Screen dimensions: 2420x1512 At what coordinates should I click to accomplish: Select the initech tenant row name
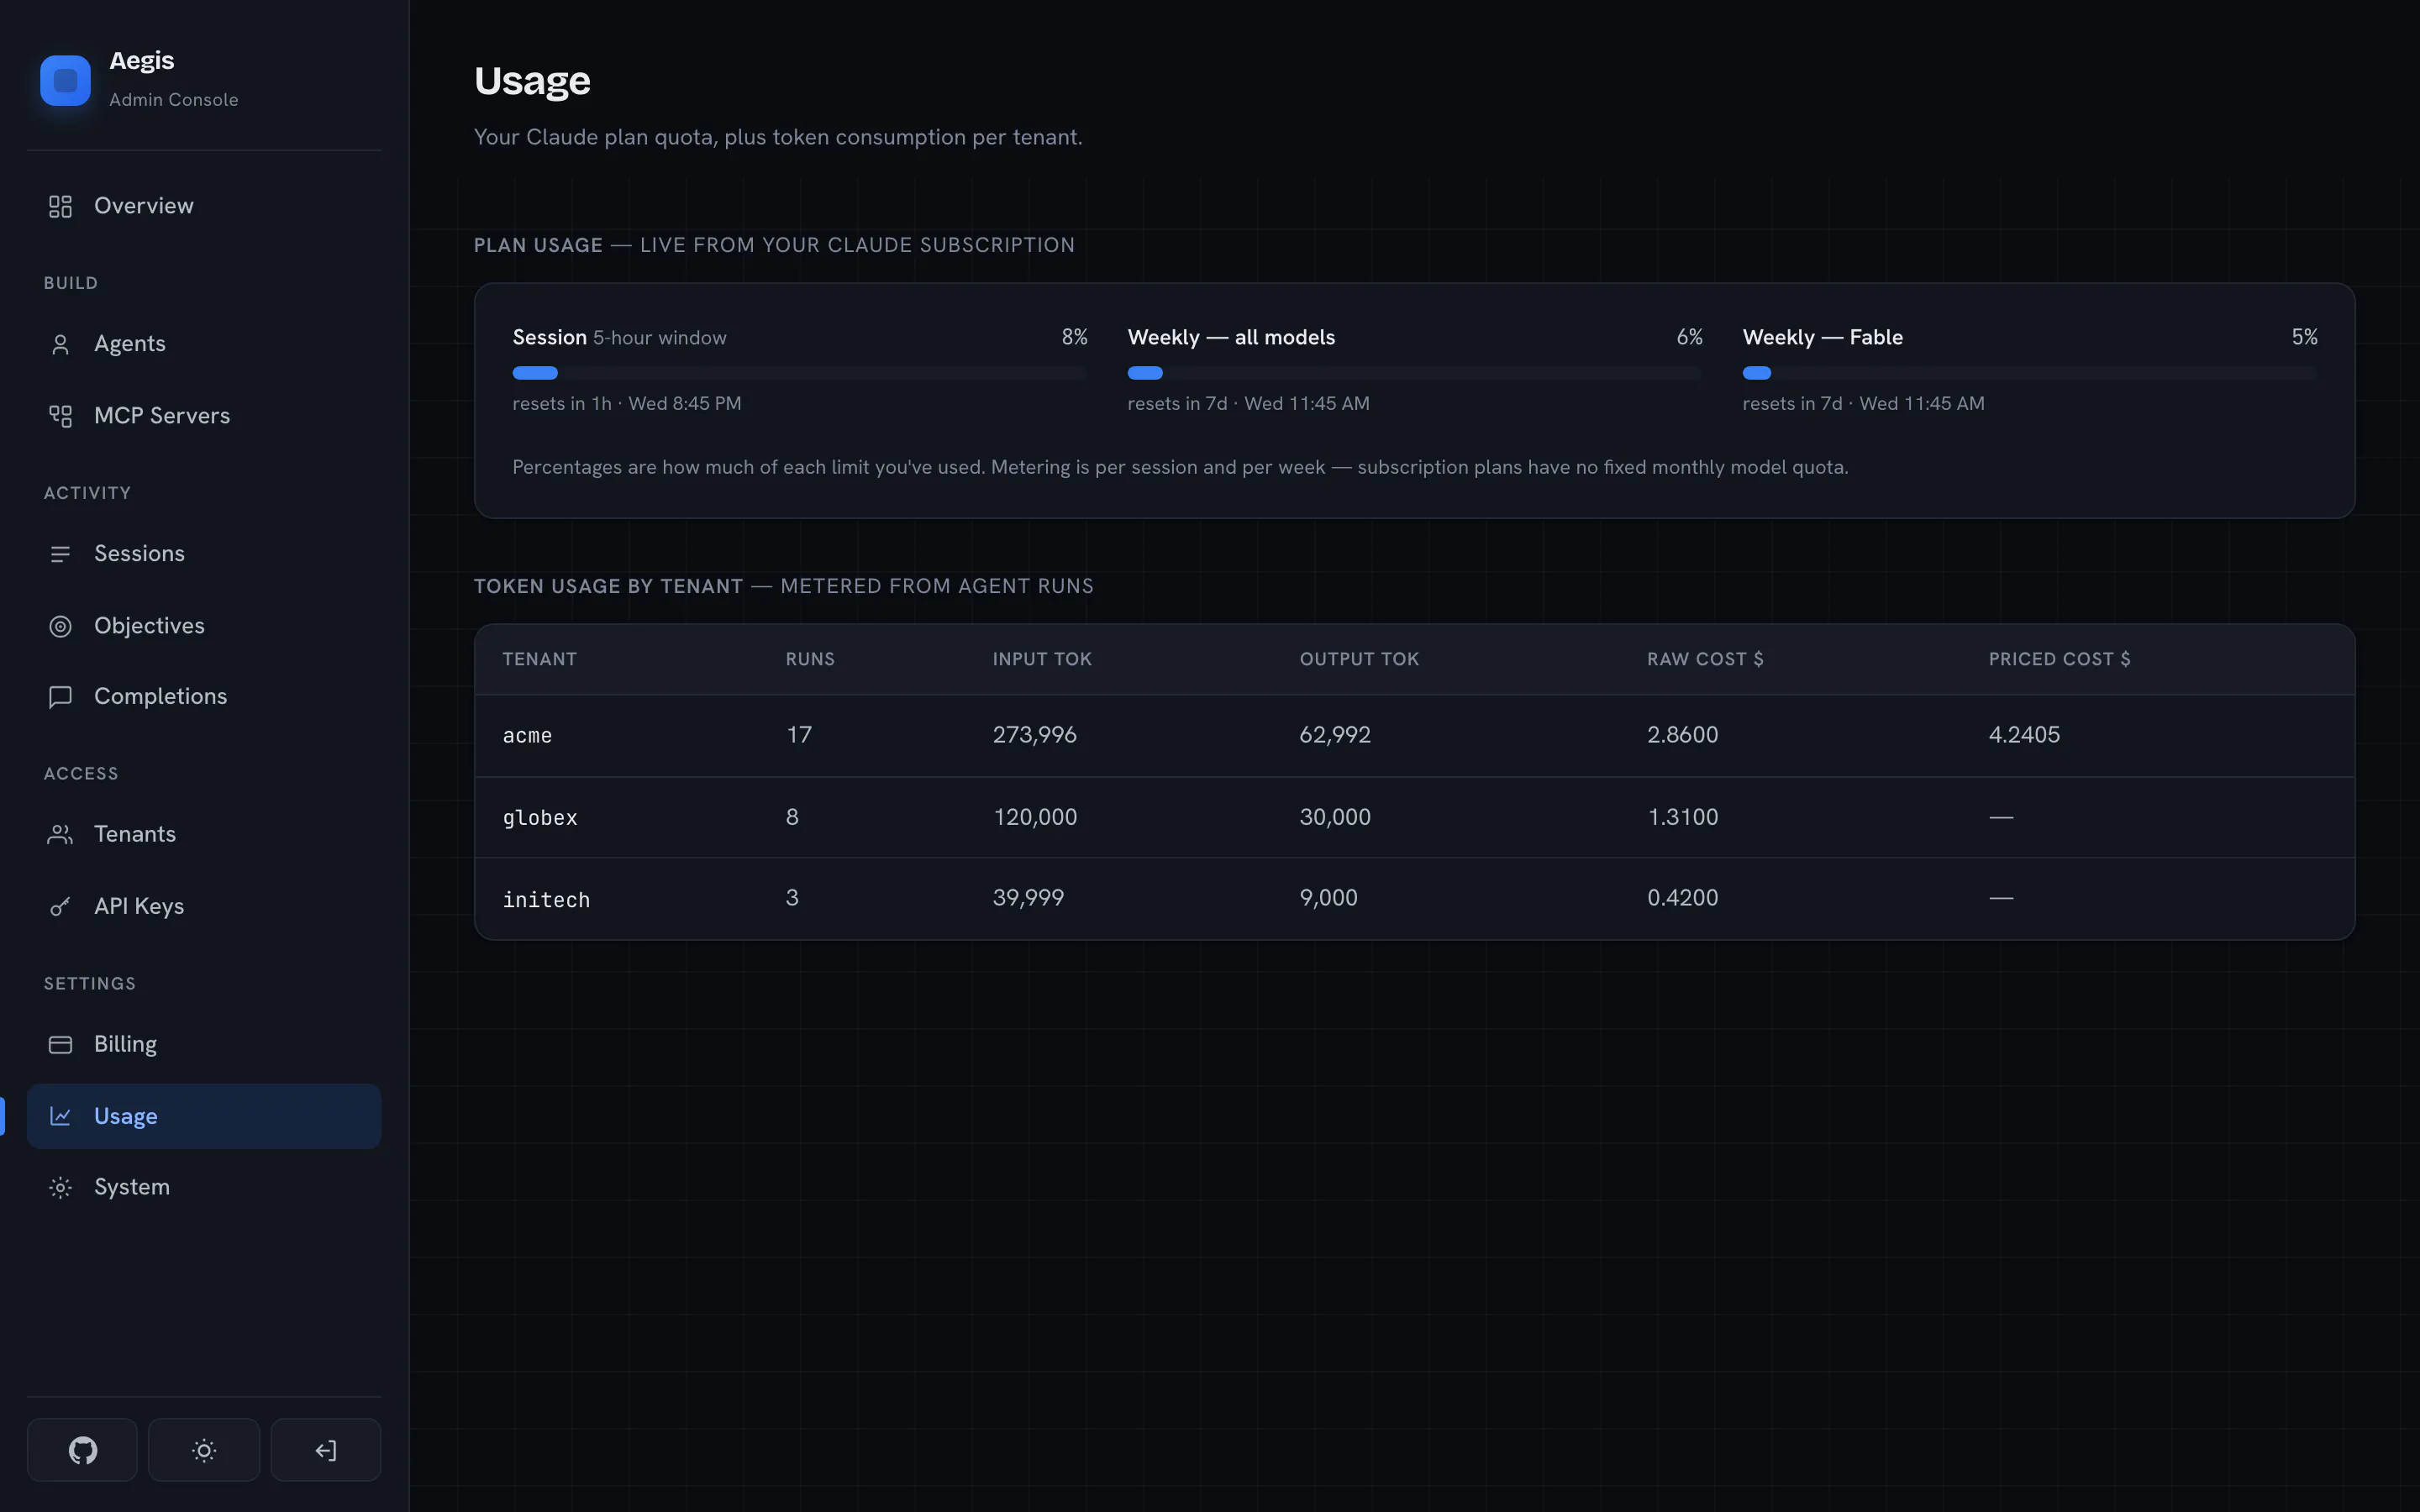[546, 900]
